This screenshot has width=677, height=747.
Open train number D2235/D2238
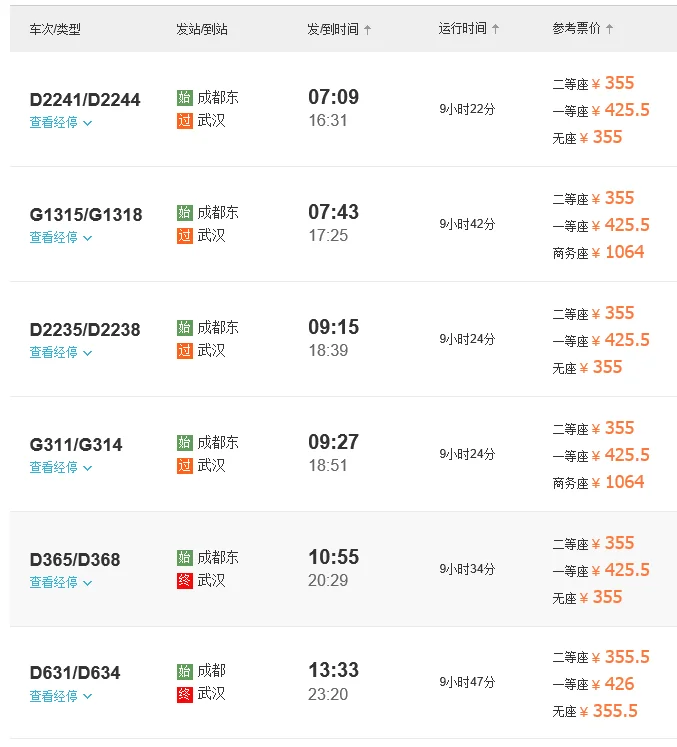[85, 330]
